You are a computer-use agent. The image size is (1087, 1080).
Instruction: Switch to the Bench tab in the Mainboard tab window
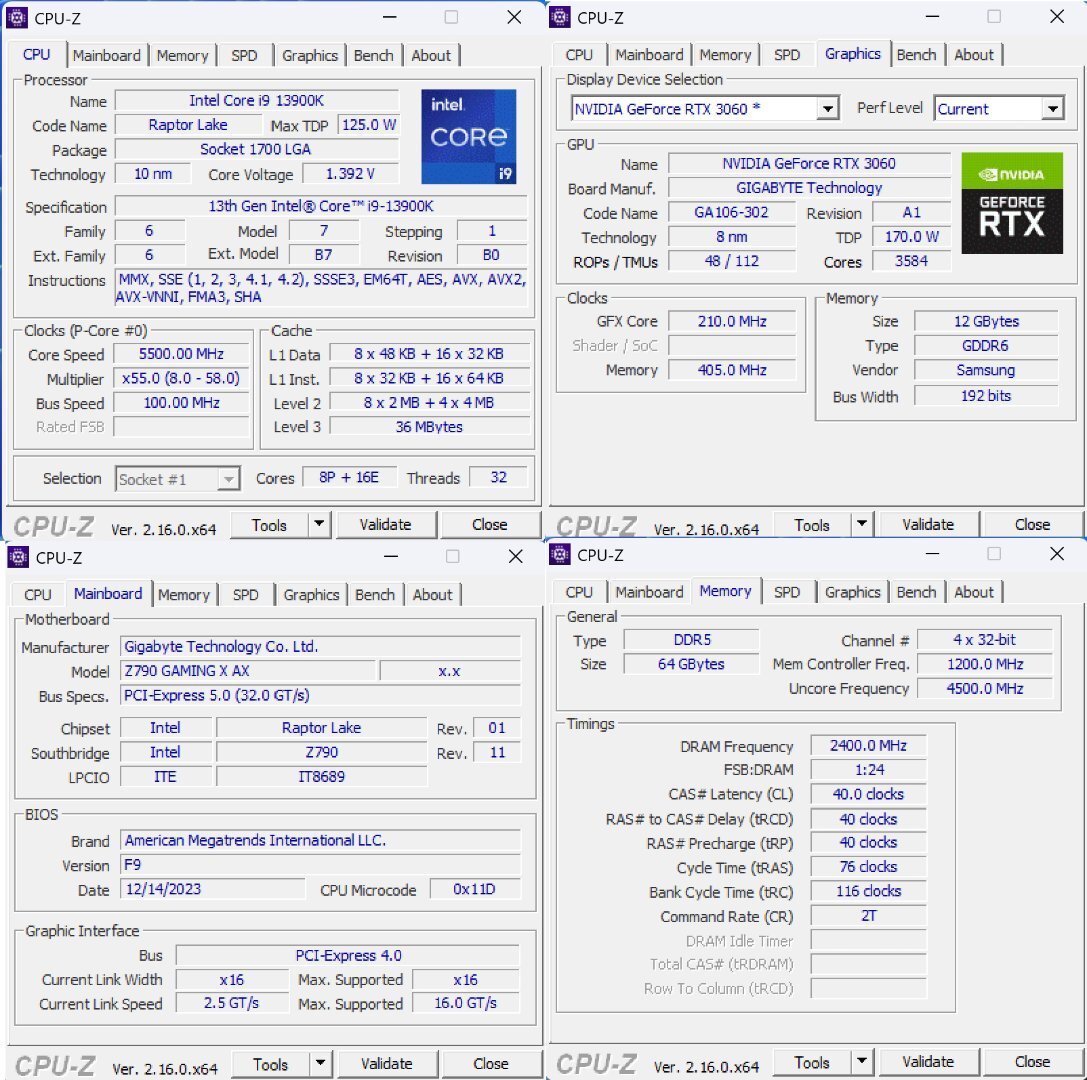(x=375, y=595)
